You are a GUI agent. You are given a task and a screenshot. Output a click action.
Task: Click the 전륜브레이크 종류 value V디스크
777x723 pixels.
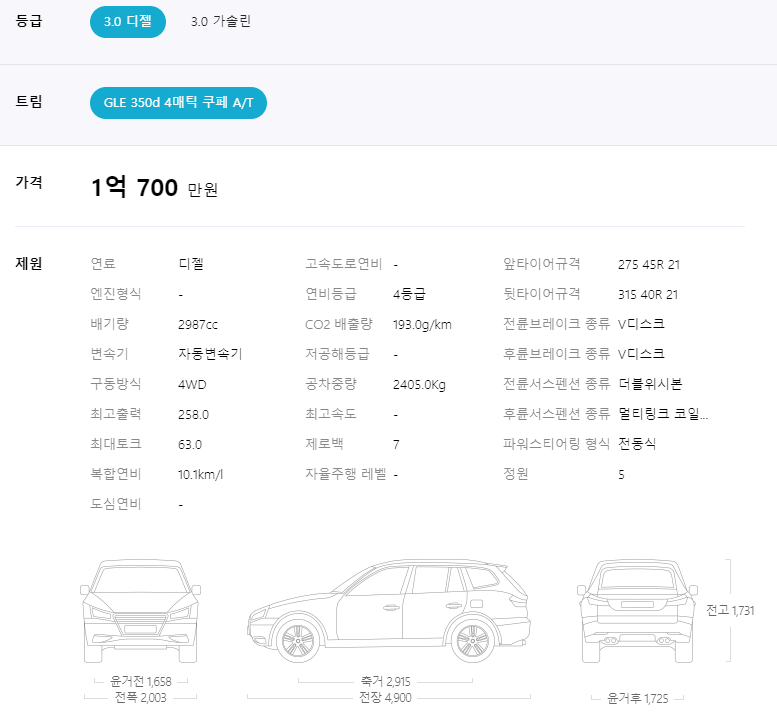pyautogui.click(x=641, y=324)
